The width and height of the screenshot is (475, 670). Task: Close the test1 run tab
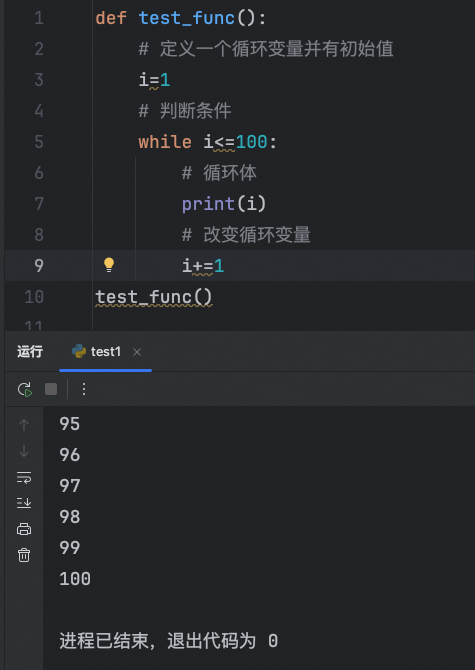coord(137,352)
